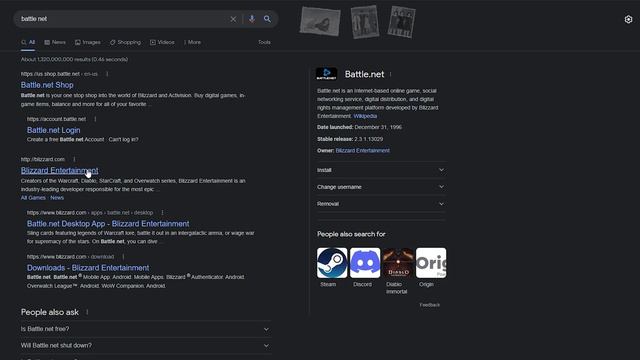Image resolution: width=640 pixels, height=360 pixels.
Task: Switch to the Images tab
Action: tap(88, 42)
